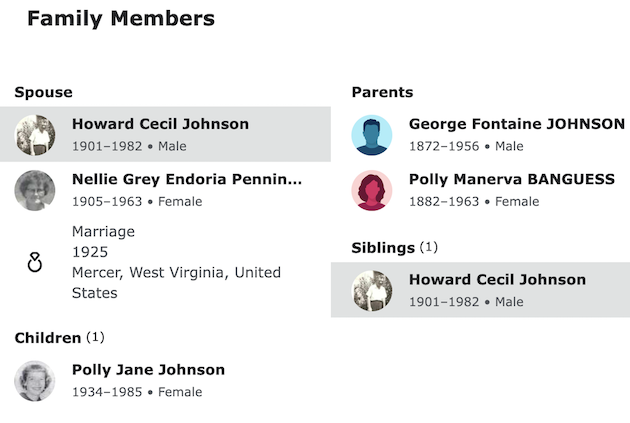The width and height of the screenshot is (630, 423).
Task: Click the wedding ring marriage icon
Action: click(35, 263)
